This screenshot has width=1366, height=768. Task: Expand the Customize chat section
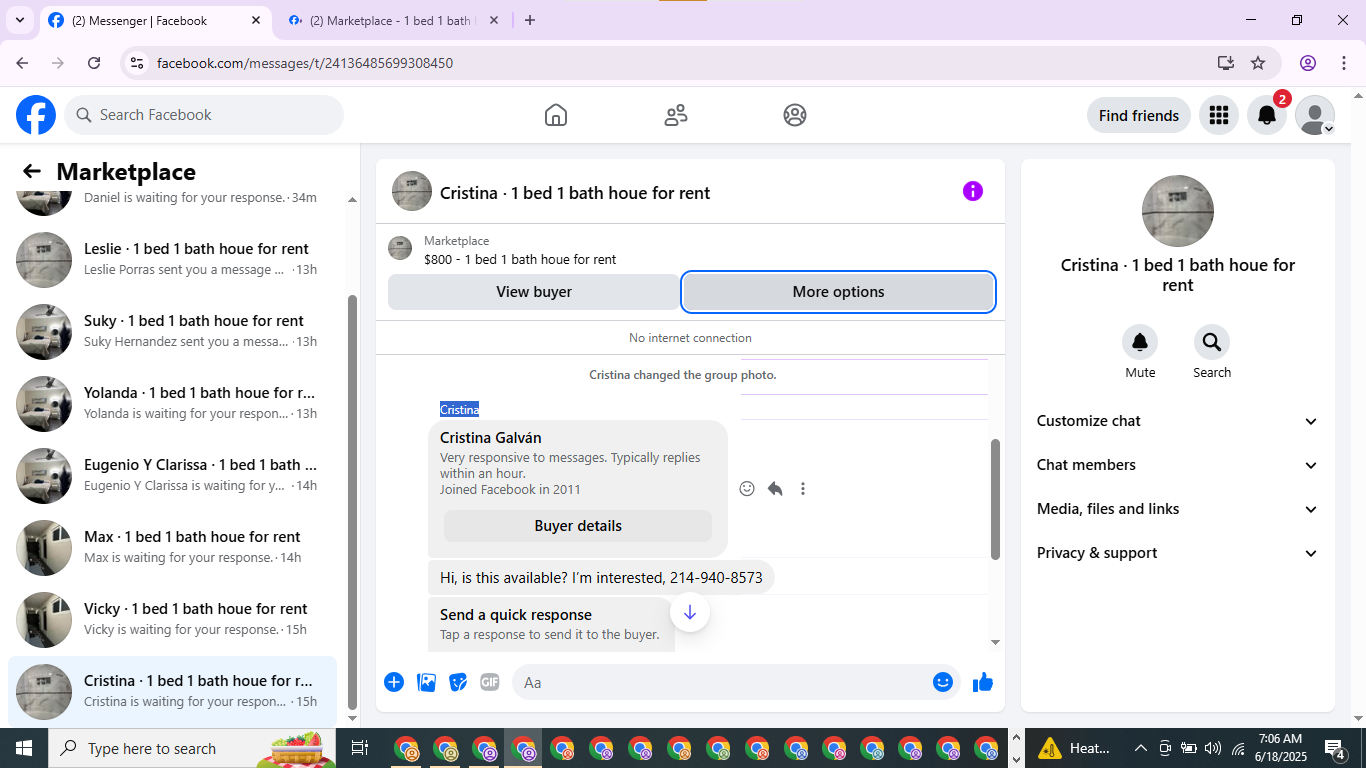pos(1178,421)
